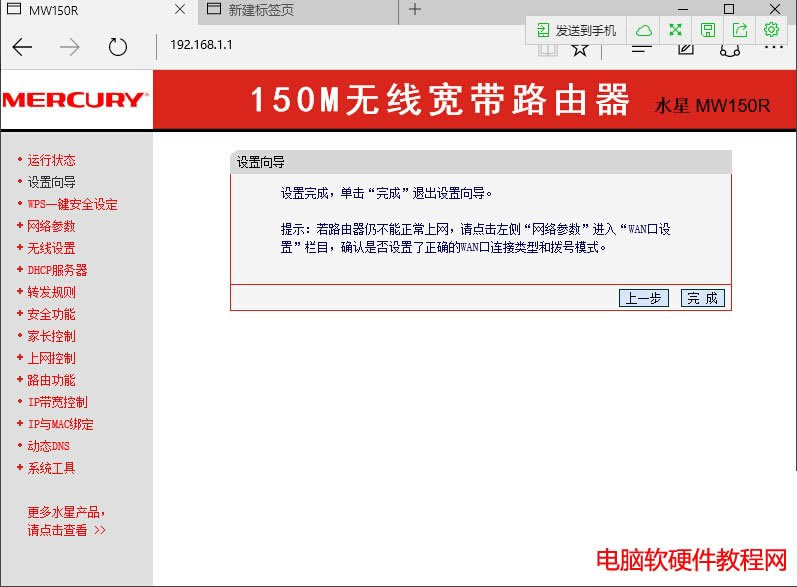The image size is (797, 587).
Task: Switch to the 新建标签页 browser tab
Action: click(x=290, y=10)
